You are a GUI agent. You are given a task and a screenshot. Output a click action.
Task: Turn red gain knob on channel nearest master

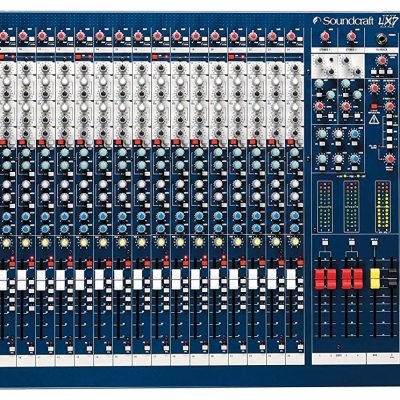click(291, 35)
